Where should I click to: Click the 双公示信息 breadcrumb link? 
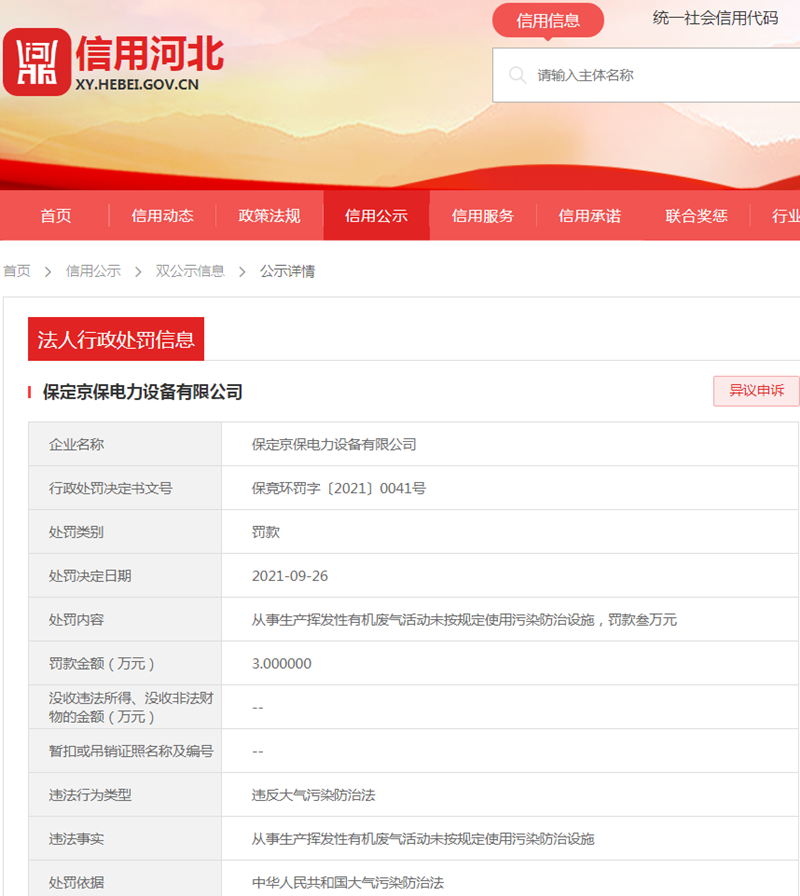coord(190,271)
